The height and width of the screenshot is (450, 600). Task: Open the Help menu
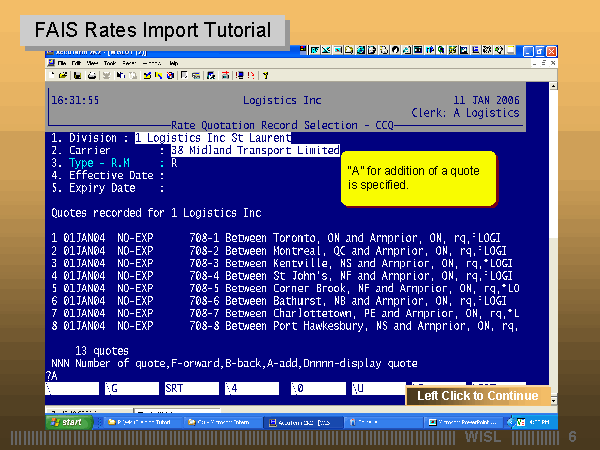pos(174,63)
